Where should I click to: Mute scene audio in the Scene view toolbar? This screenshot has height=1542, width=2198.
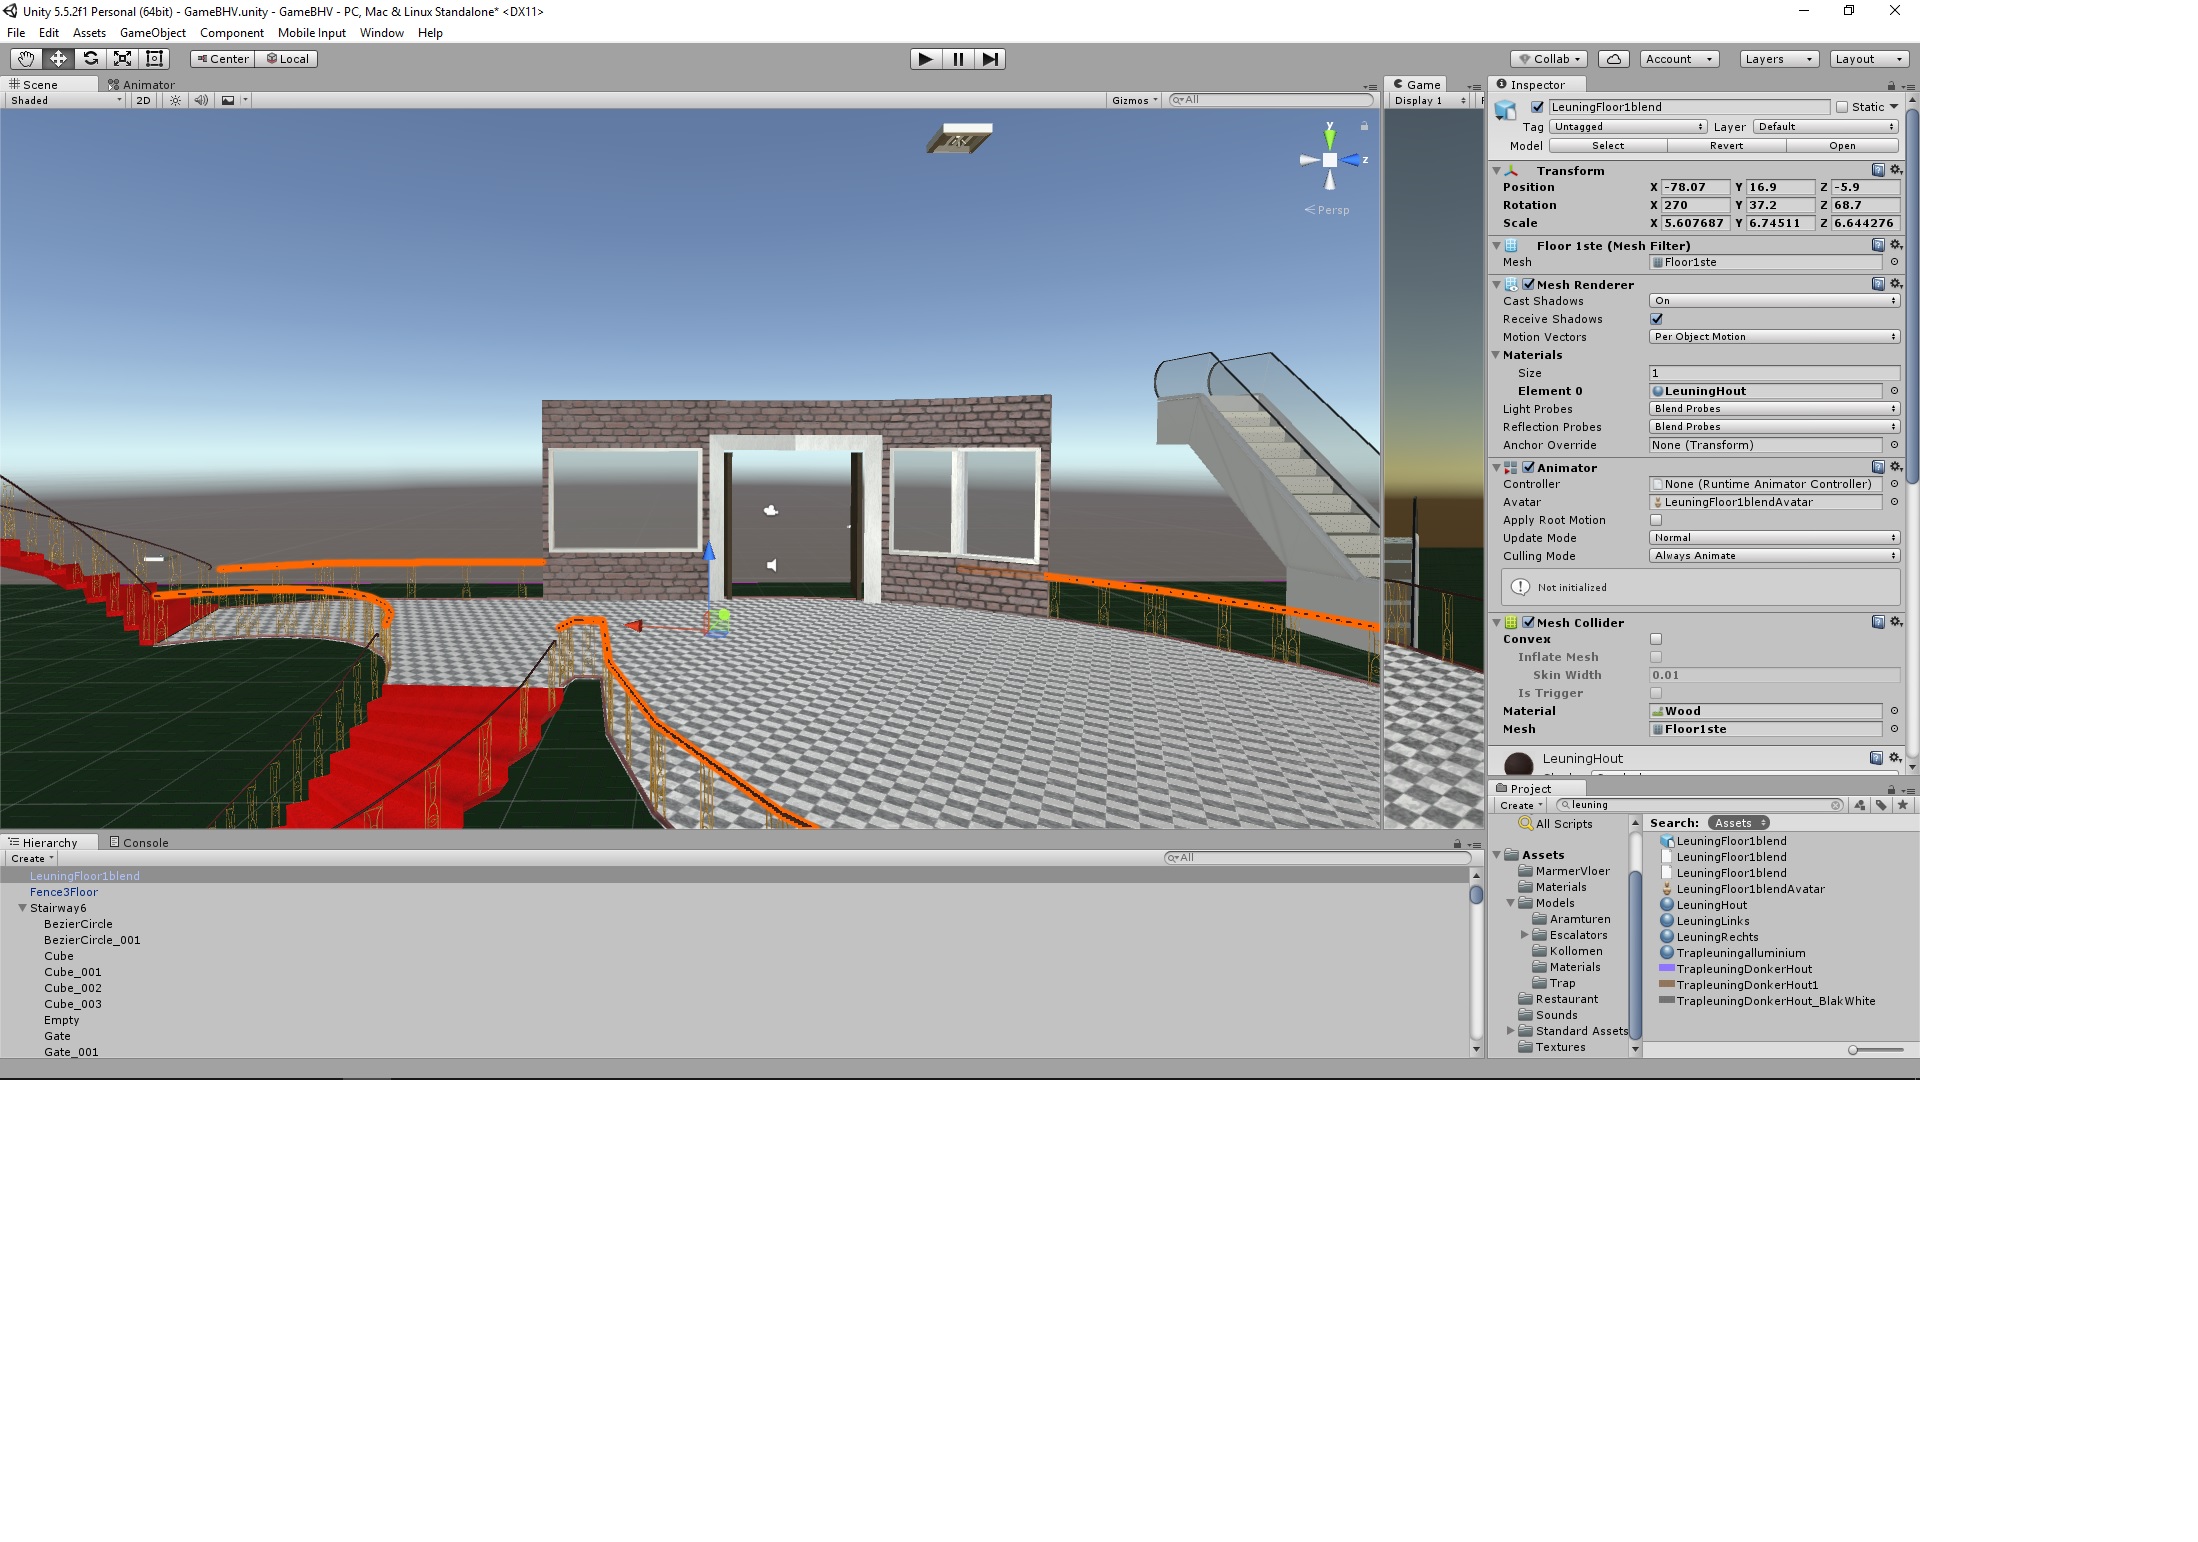(202, 100)
